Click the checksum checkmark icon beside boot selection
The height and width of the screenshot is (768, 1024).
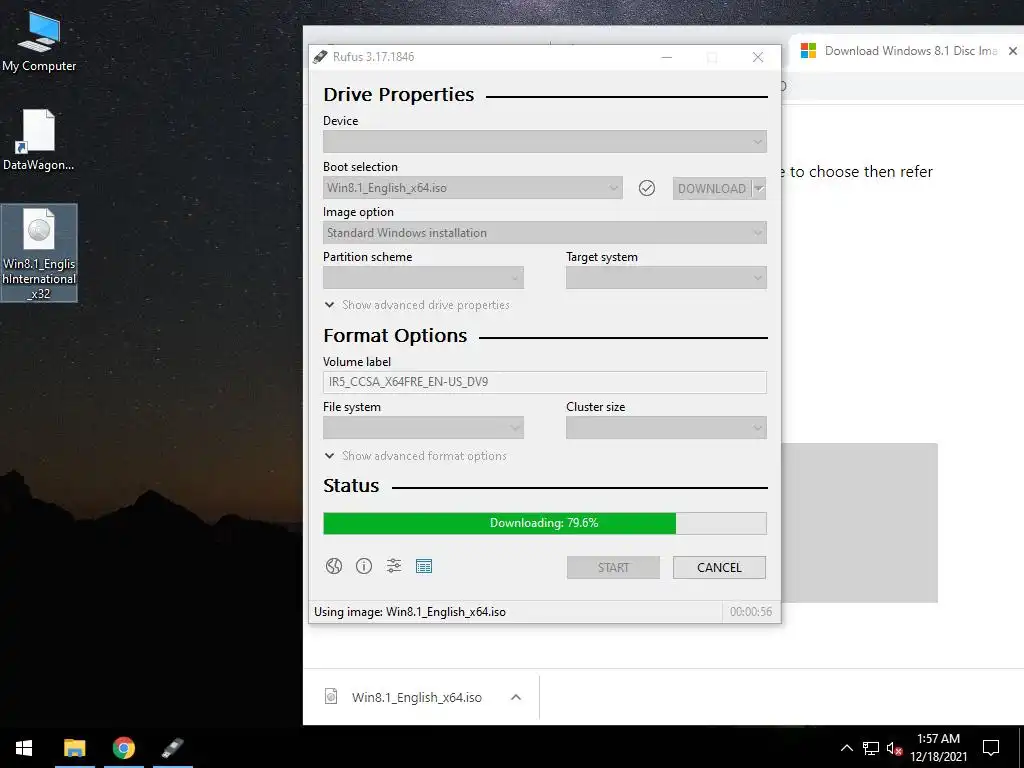tap(647, 188)
